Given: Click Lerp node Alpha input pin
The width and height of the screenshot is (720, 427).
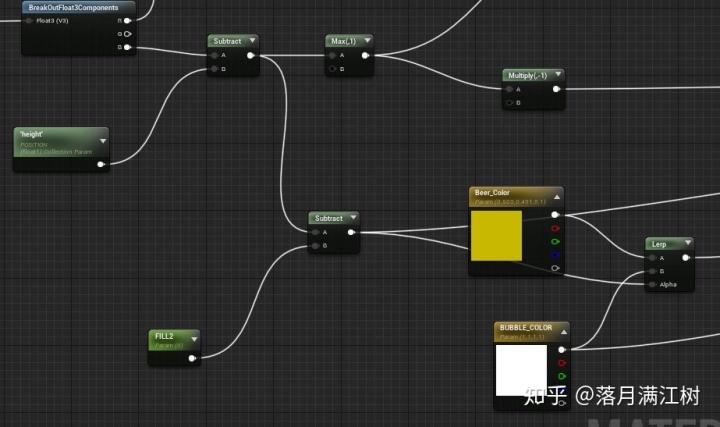Looking at the screenshot, I should tap(652, 285).
